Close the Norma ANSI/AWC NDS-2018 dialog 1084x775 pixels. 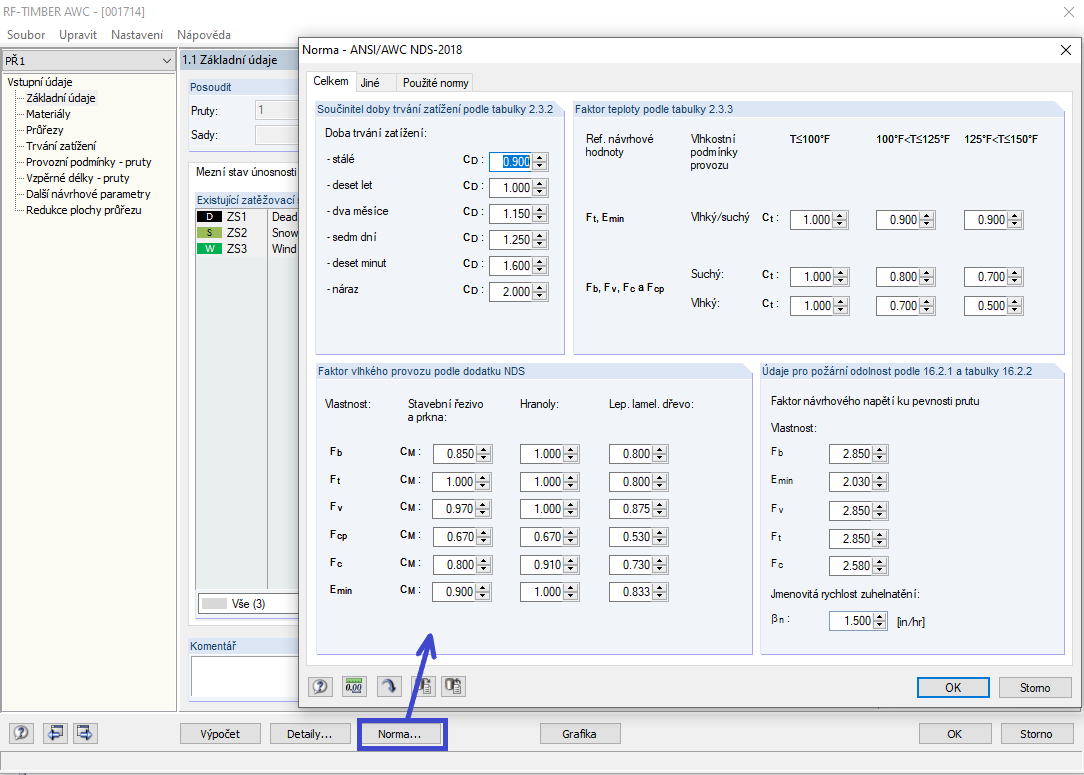point(1065,50)
